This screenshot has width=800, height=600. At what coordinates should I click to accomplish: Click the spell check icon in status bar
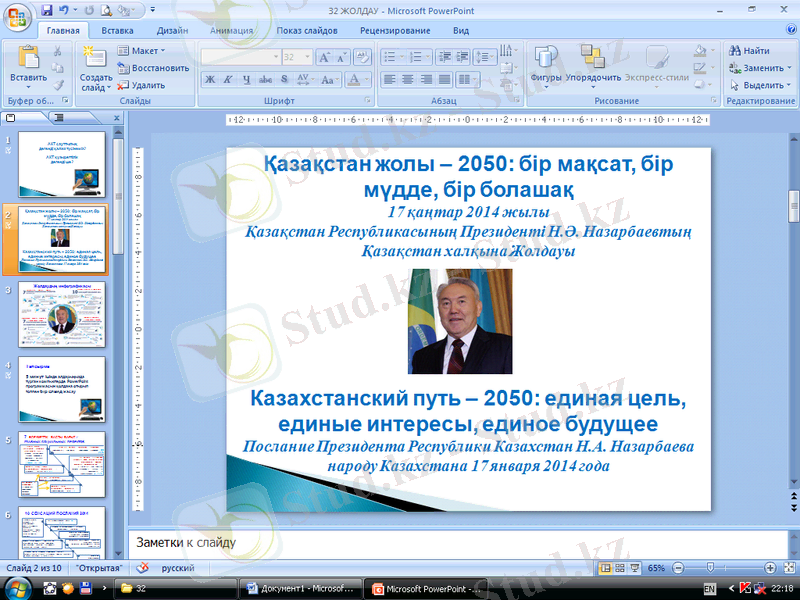click(141, 568)
